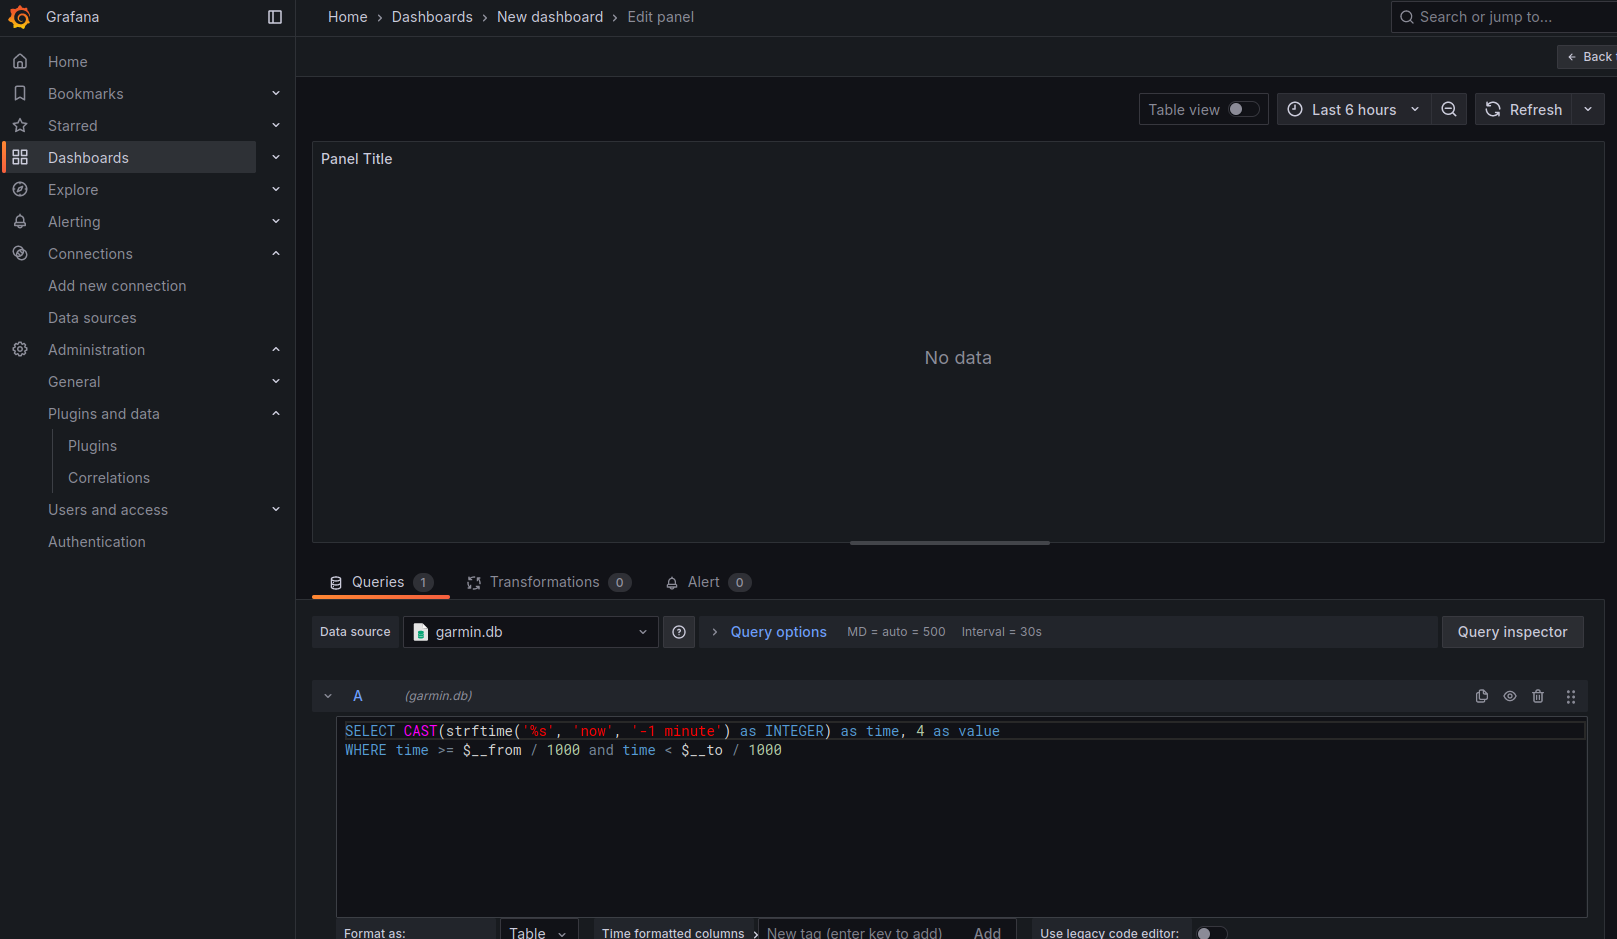Click the Home house icon in sidebar

20,62
